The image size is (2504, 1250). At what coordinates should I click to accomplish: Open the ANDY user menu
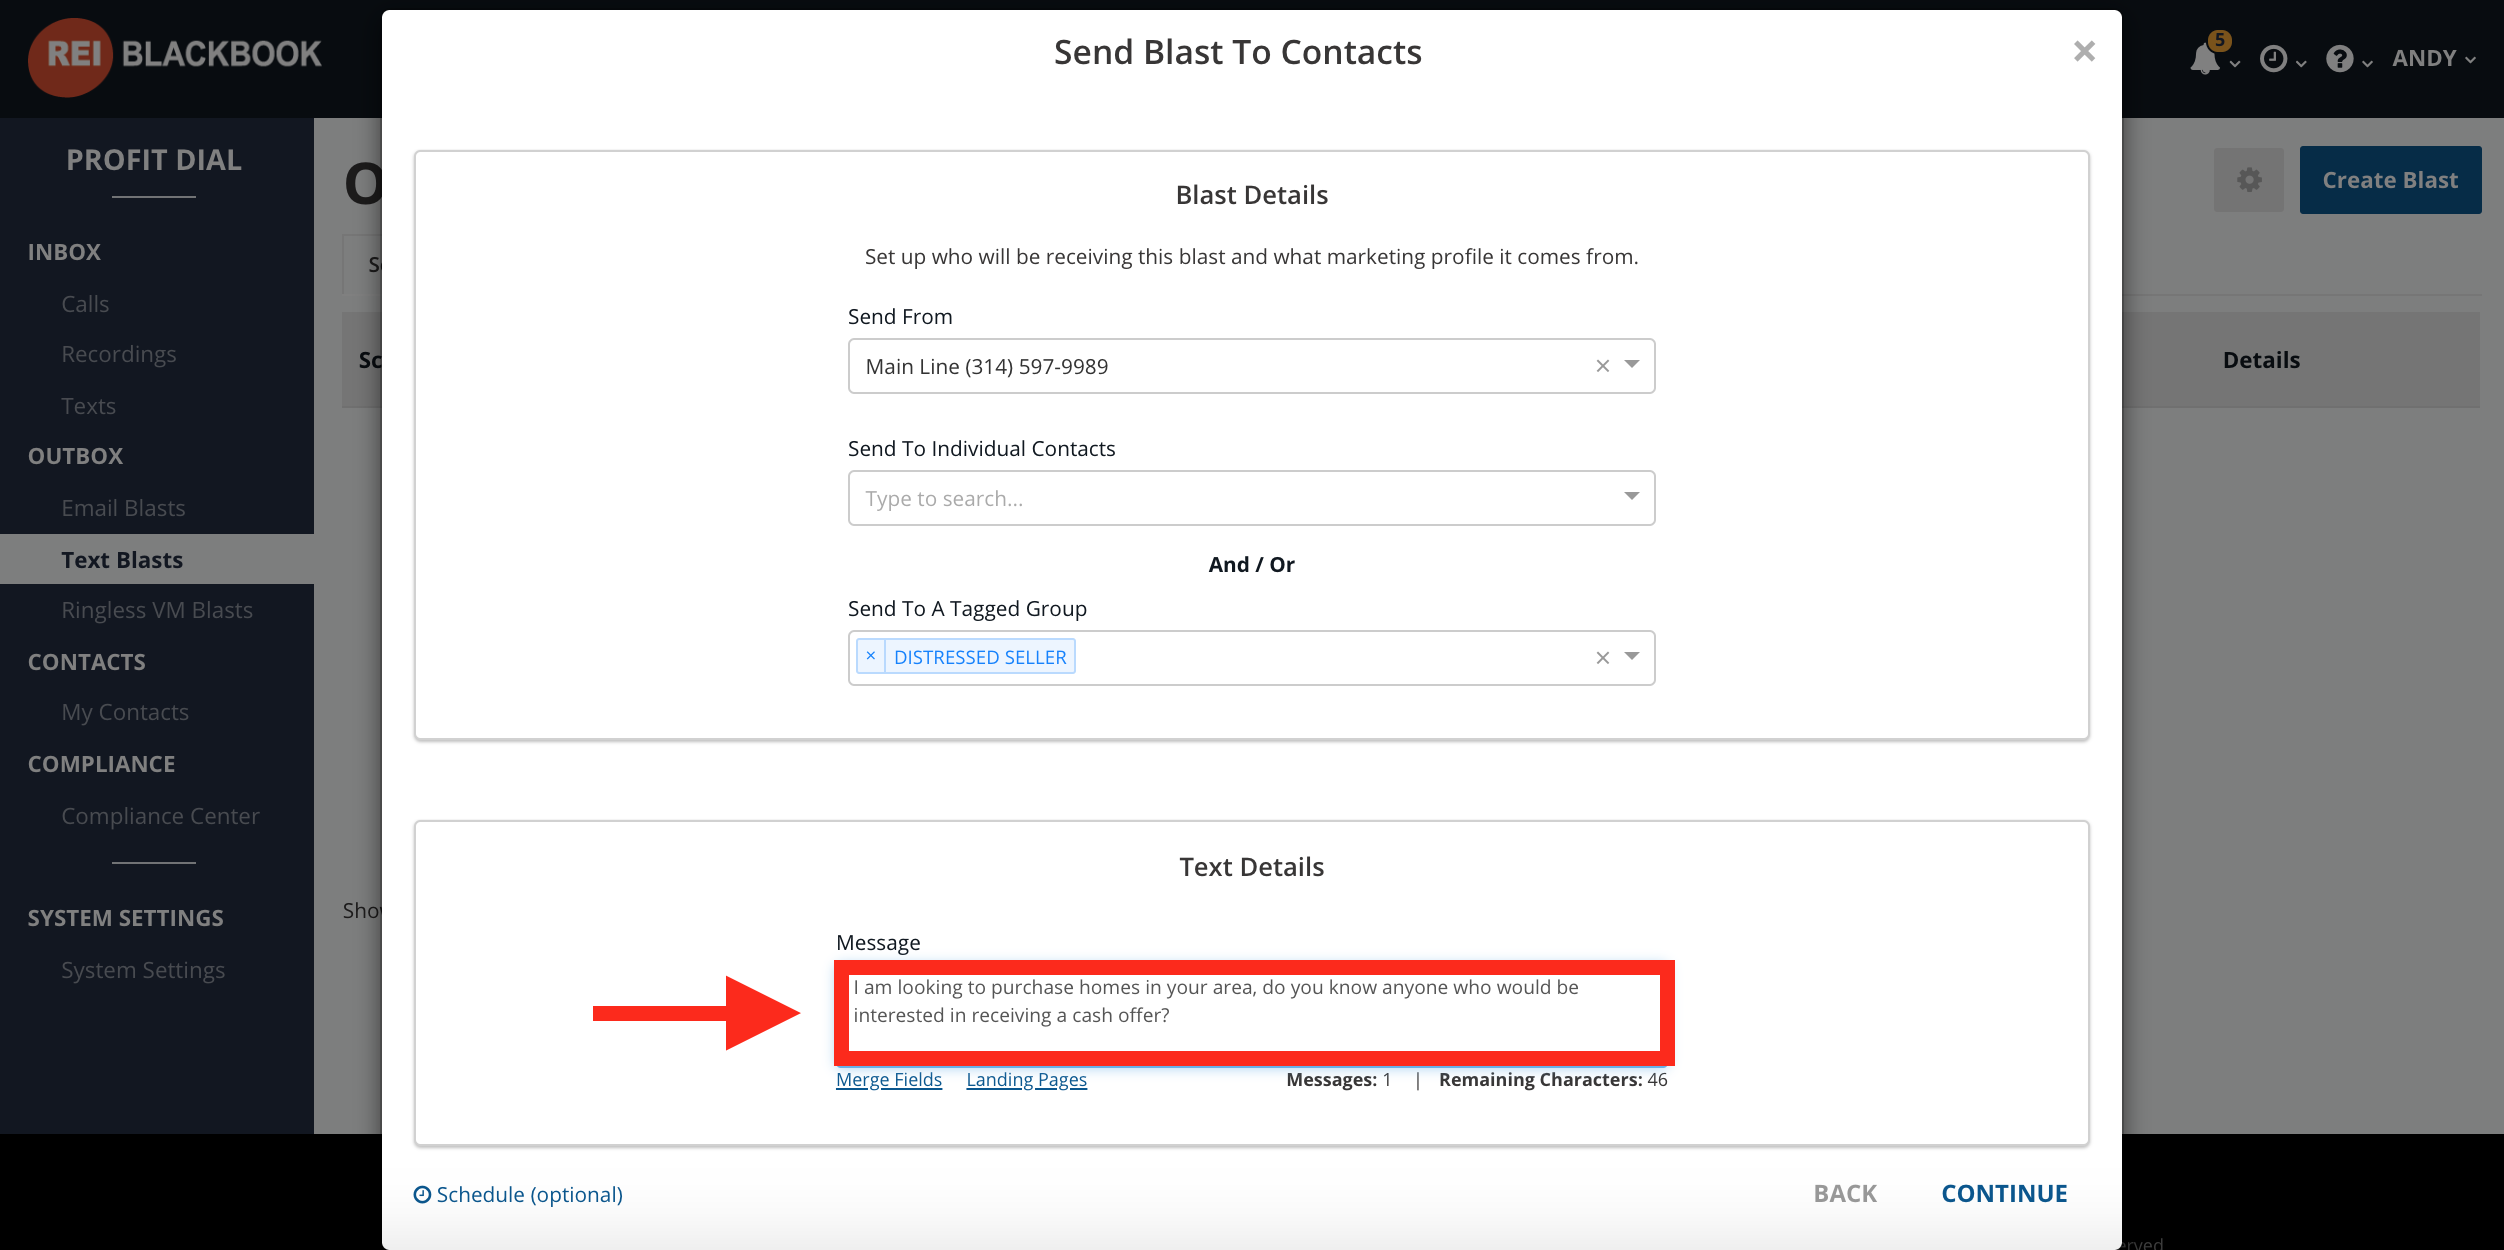pos(2433,59)
